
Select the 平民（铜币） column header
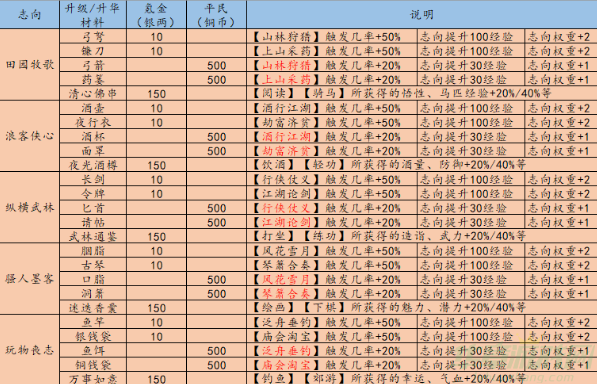click(x=216, y=14)
